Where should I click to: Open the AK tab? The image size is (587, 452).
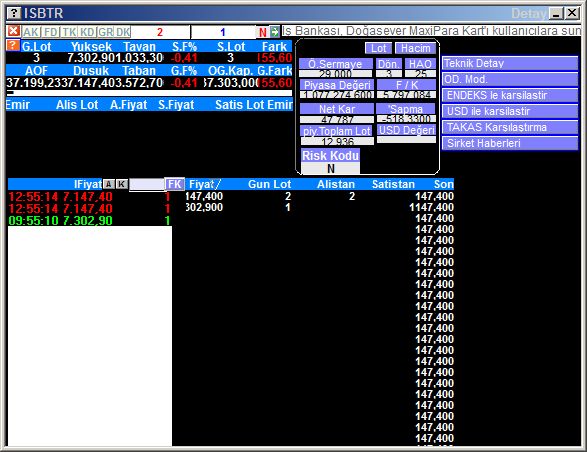[31, 32]
